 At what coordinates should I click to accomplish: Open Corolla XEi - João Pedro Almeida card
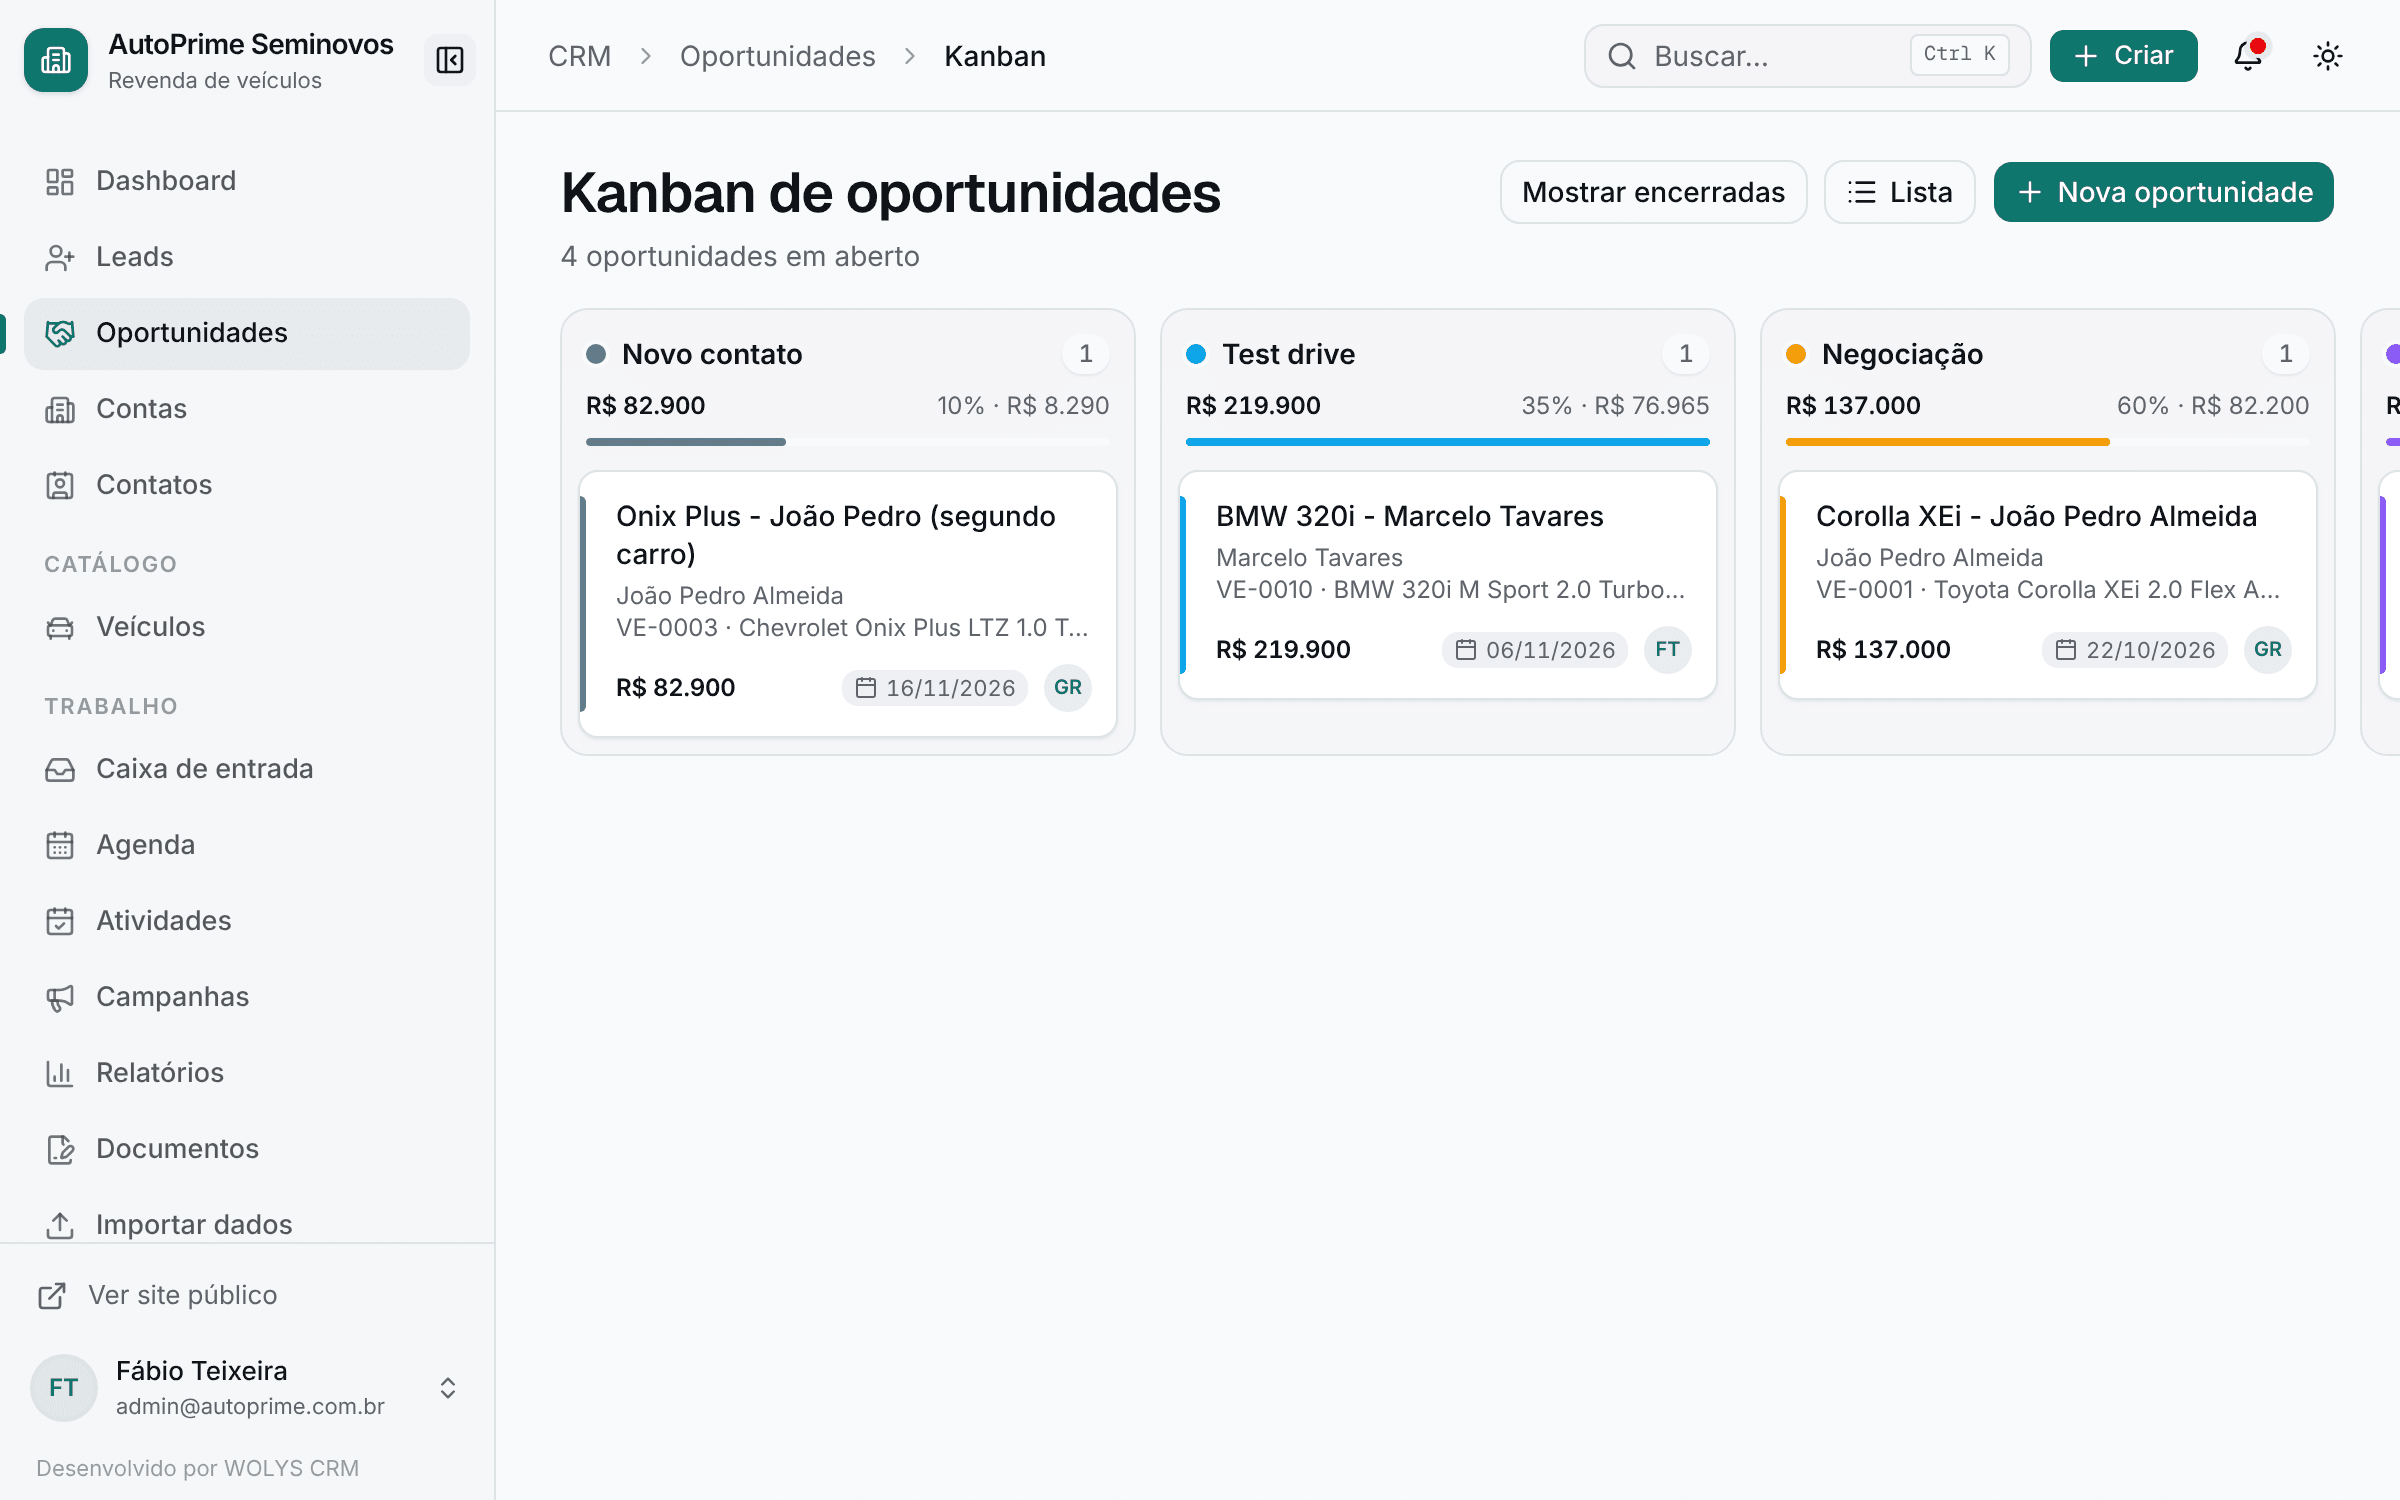pyautogui.click(x=2048, y=585)
